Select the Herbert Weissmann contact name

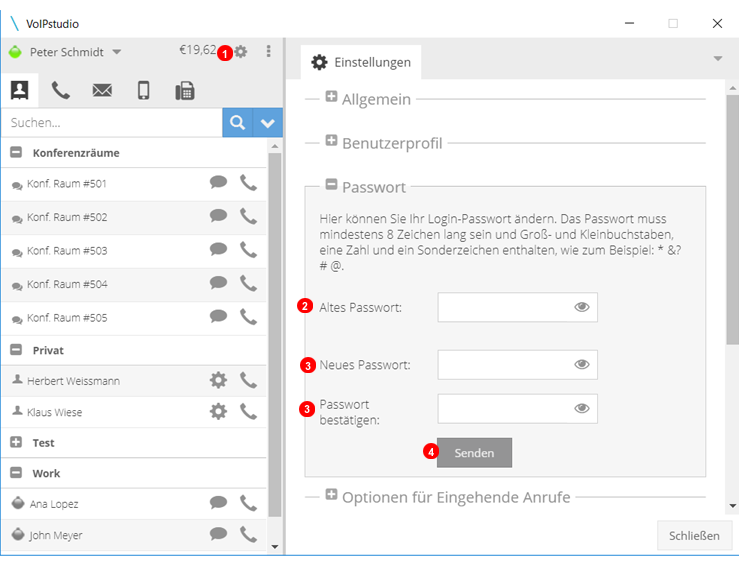(74, 381)
